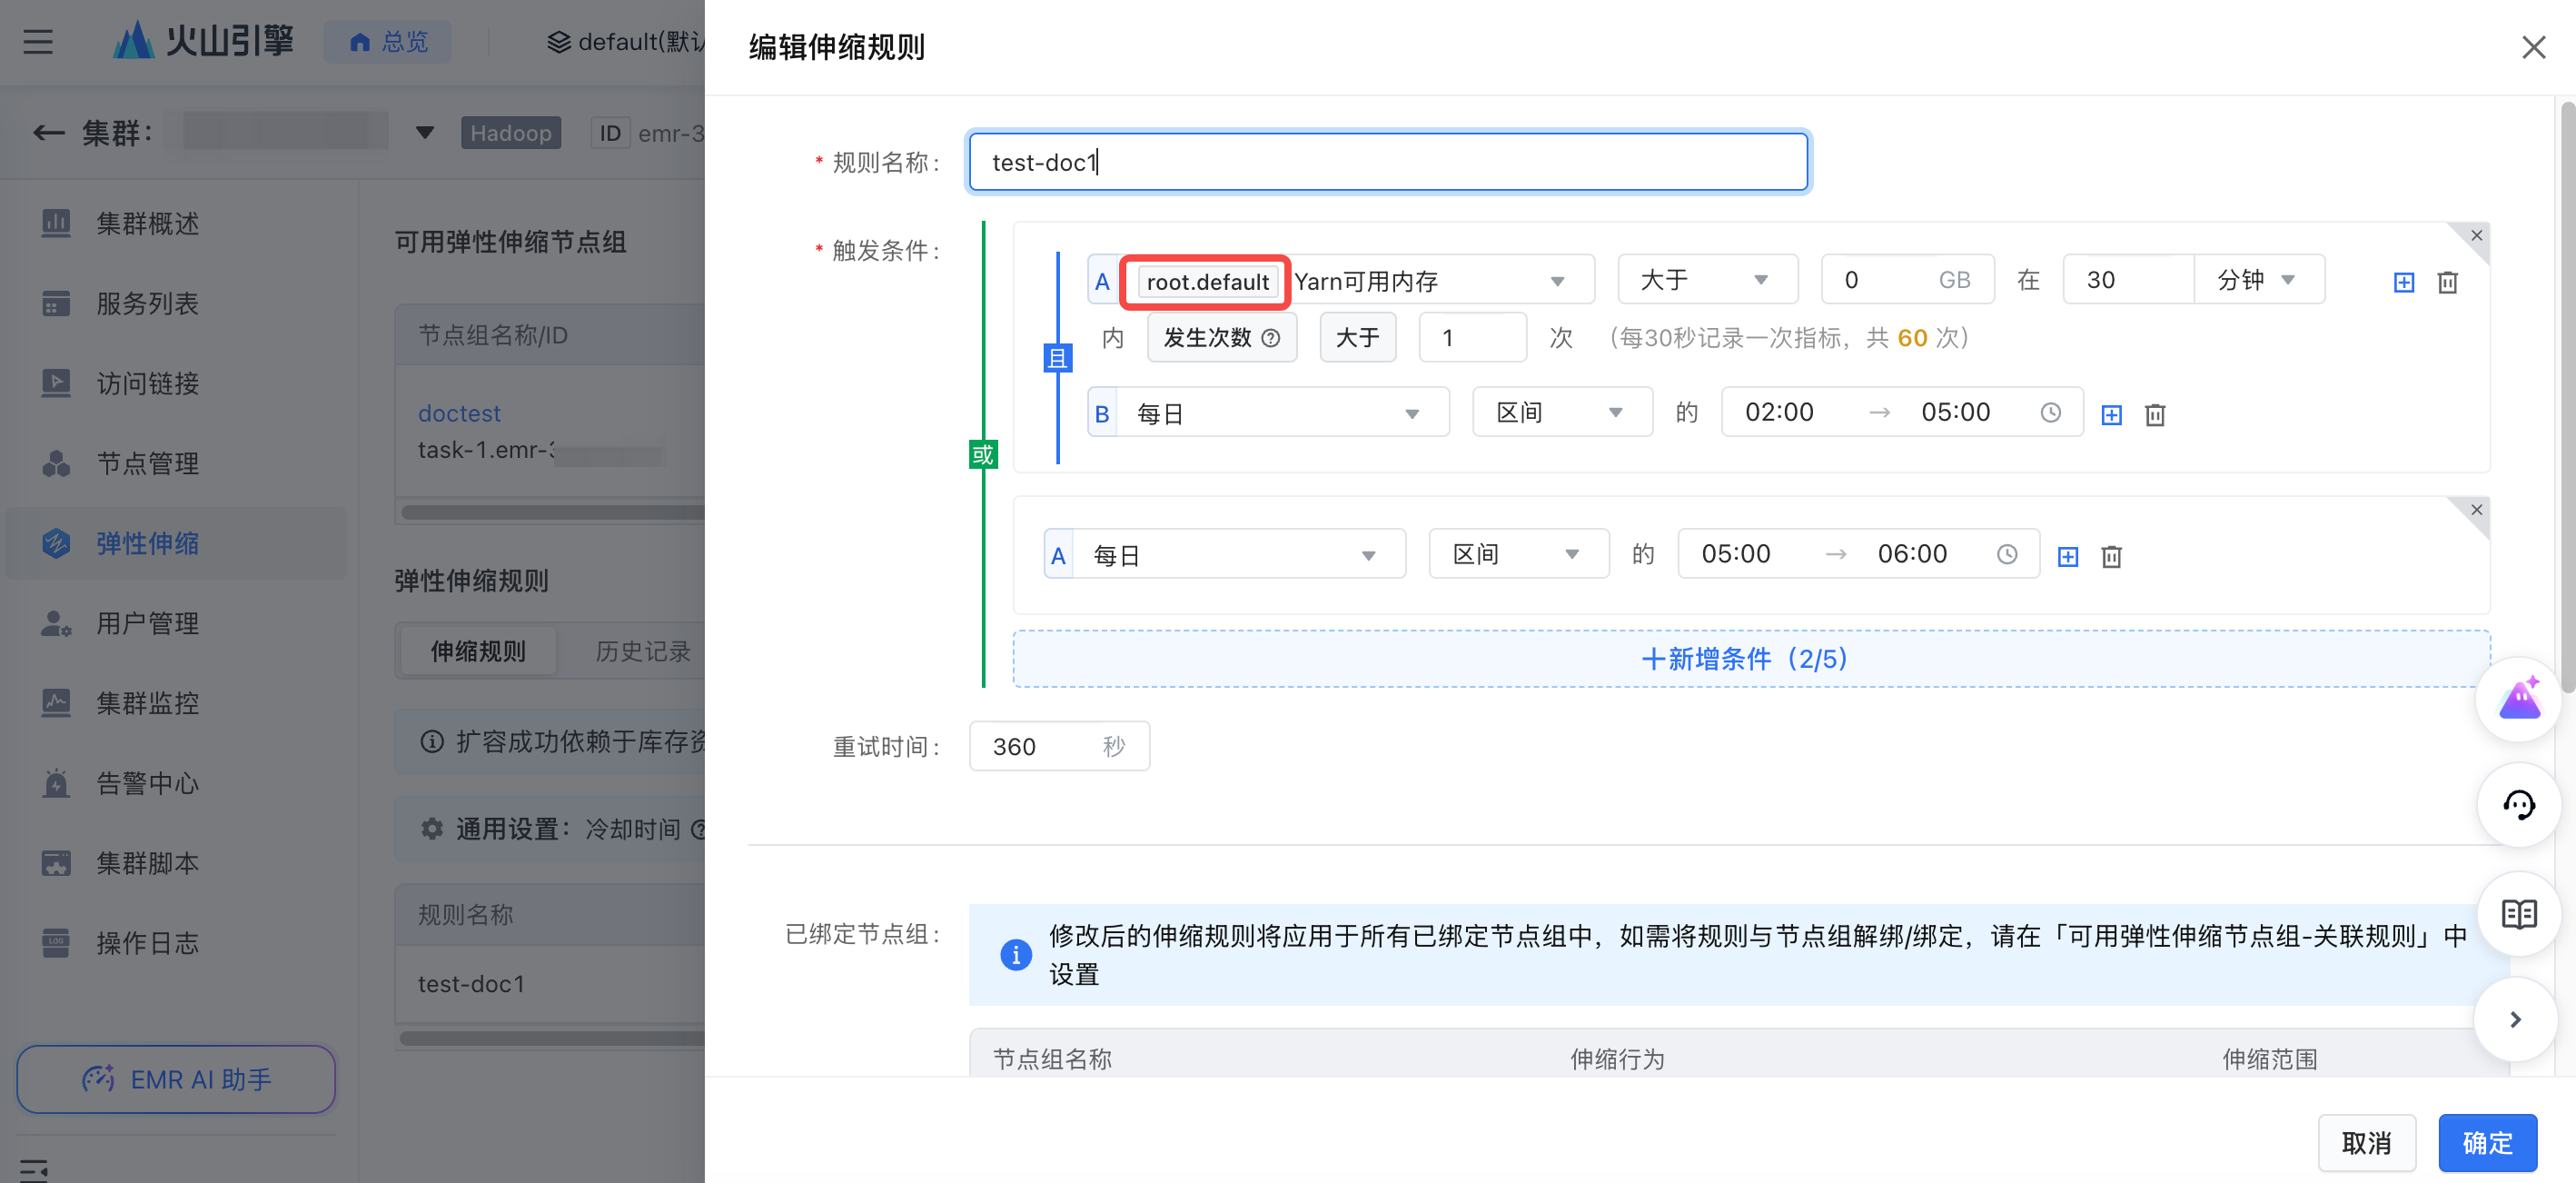
Task: Expand the cluster name dropdown arrow
Action: pos(425,132)
